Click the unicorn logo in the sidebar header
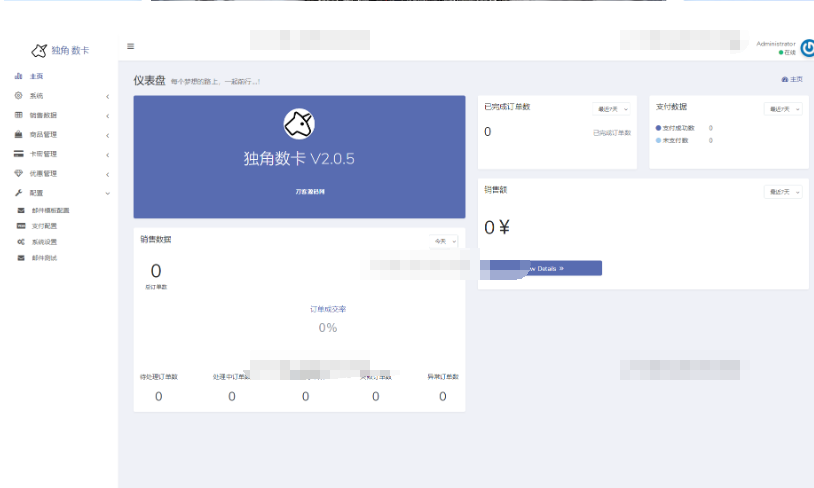Screen dimensions: 814x488 tap(39, 50)
